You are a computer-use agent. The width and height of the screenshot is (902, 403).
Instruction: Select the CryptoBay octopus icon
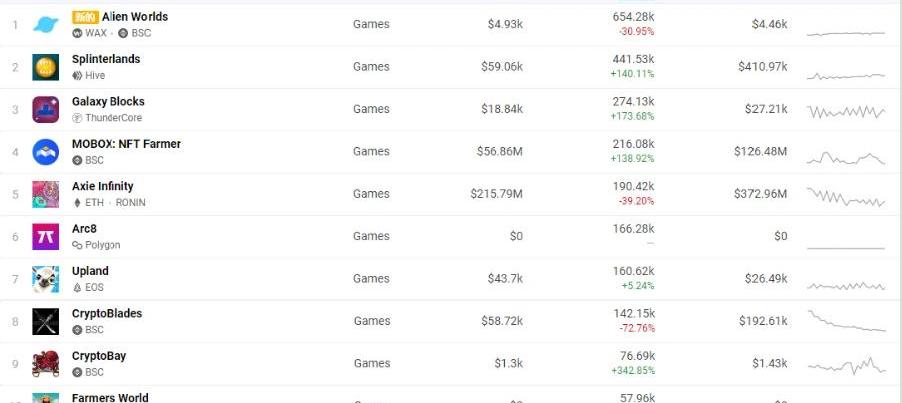(x=45, y=364)
